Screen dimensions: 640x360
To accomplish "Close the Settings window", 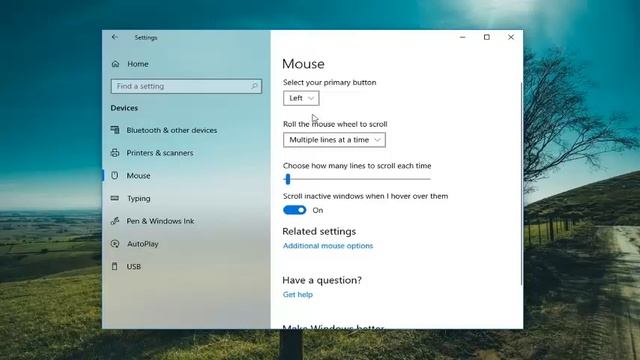I will pyautogui.click(x=511, y=37).
